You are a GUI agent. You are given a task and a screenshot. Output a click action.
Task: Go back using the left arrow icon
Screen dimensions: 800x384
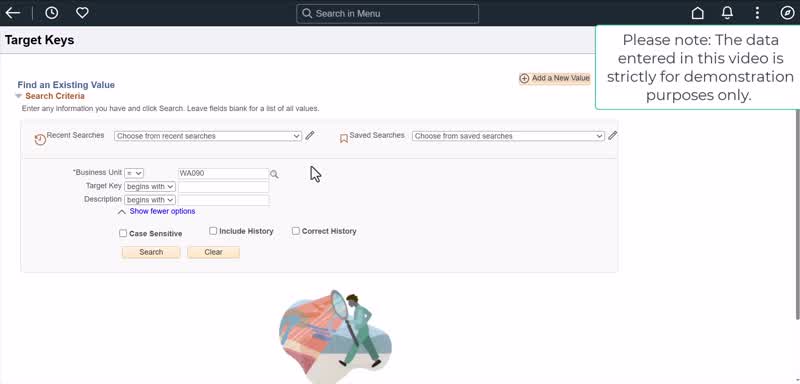point(13,13)
